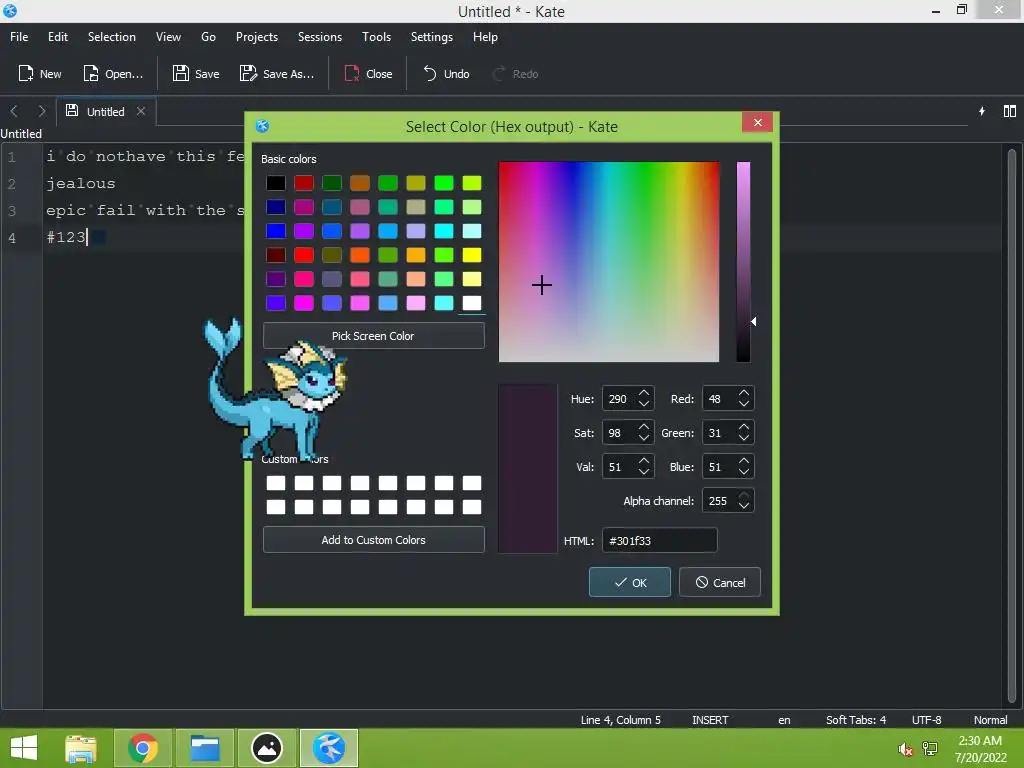Open file manager folder taskbar icon

[x=205, y=748]
